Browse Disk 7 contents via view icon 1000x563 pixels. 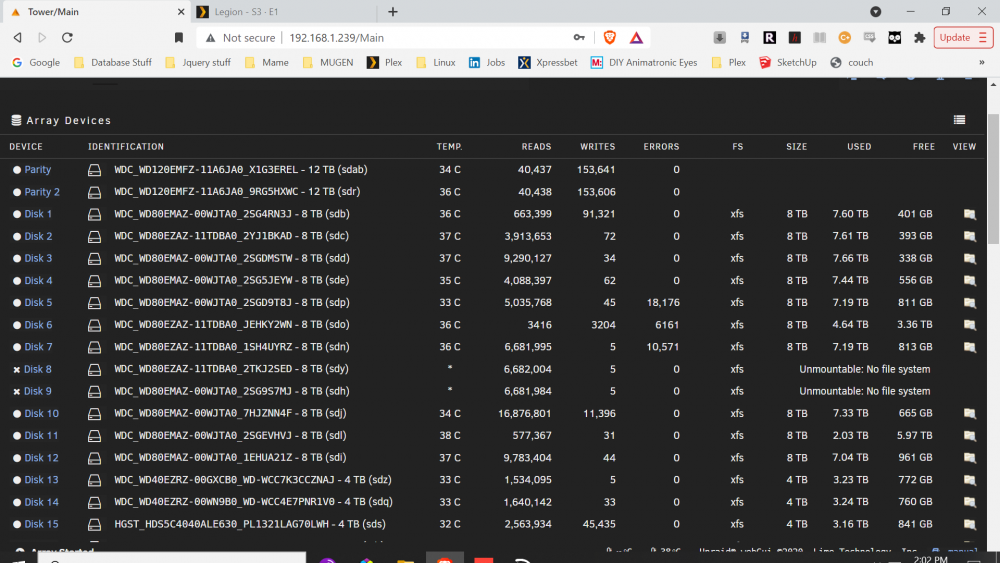click(969, 347)
